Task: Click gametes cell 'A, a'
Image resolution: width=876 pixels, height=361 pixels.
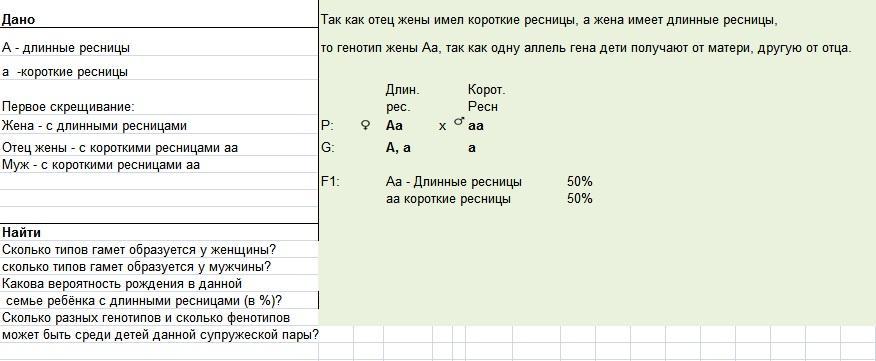Action: point(398,149)
